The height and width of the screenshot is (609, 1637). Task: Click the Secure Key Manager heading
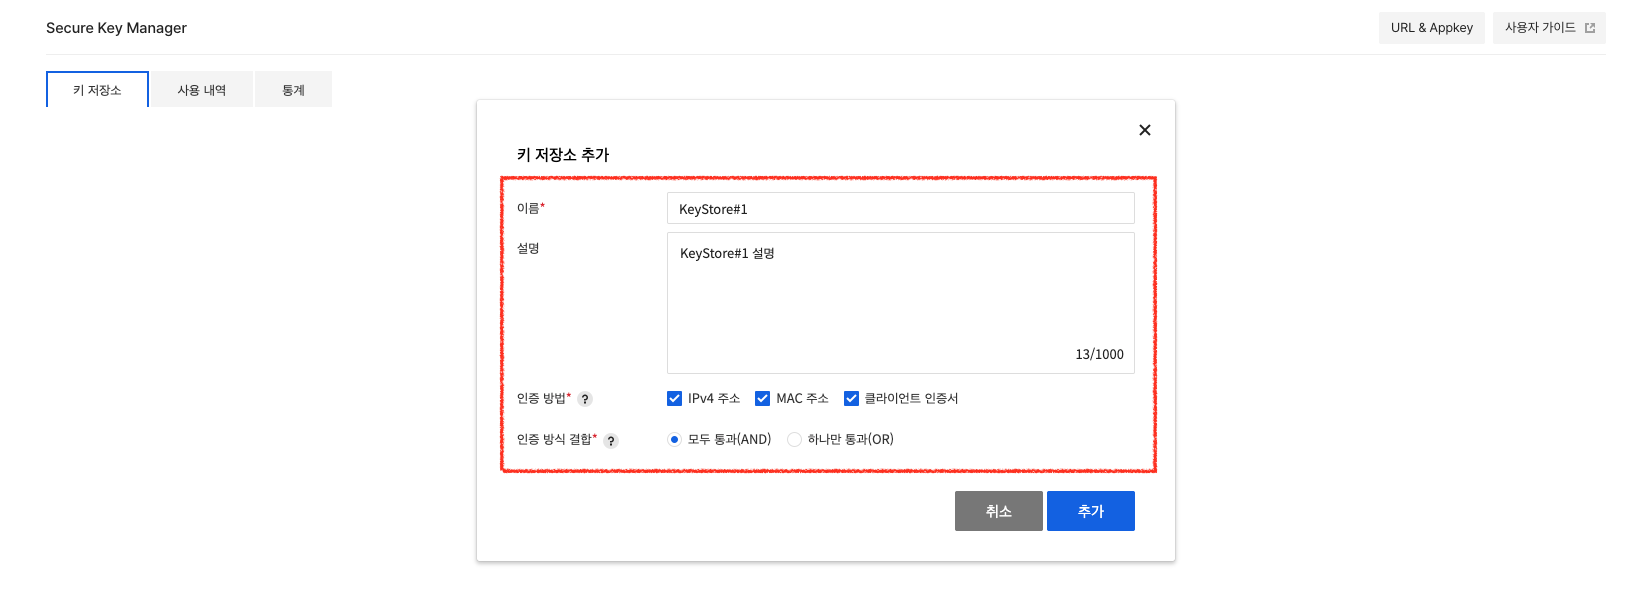116,28
